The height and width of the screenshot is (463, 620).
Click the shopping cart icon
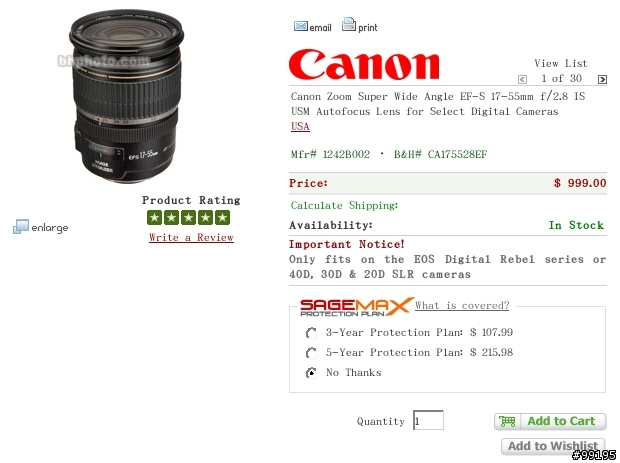507,421
